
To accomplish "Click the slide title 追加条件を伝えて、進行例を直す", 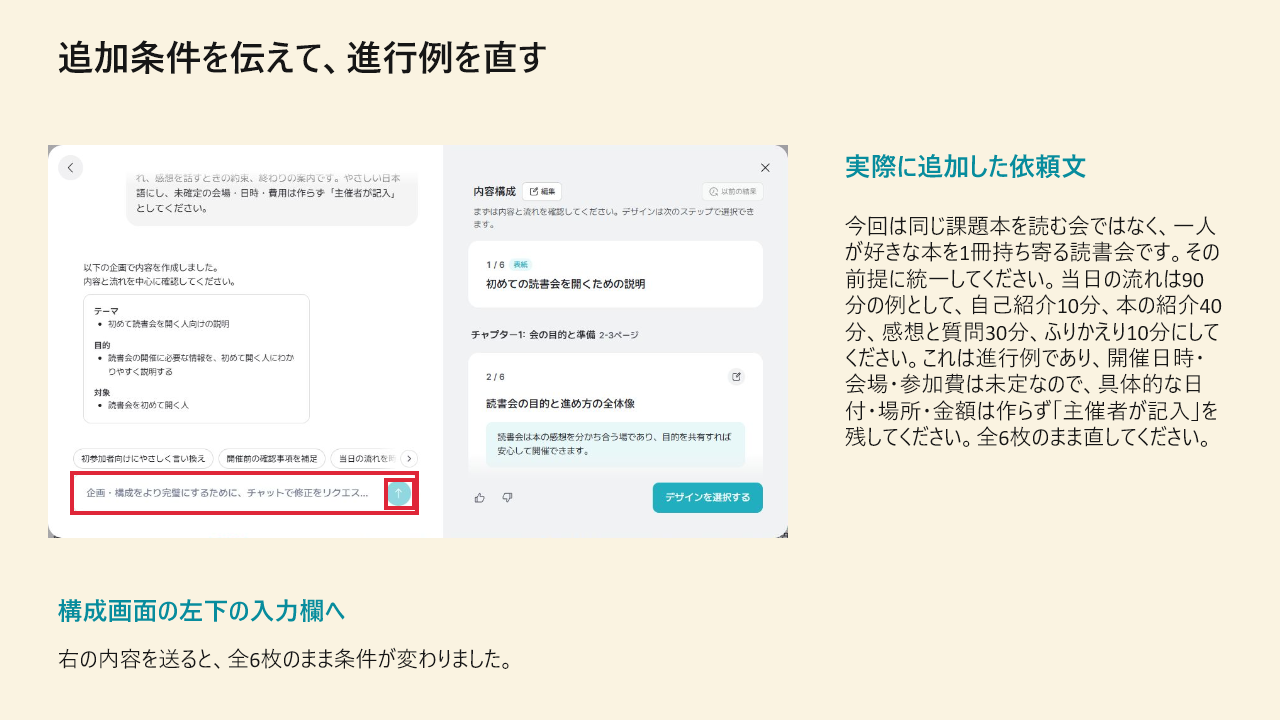I will point(302,57).
